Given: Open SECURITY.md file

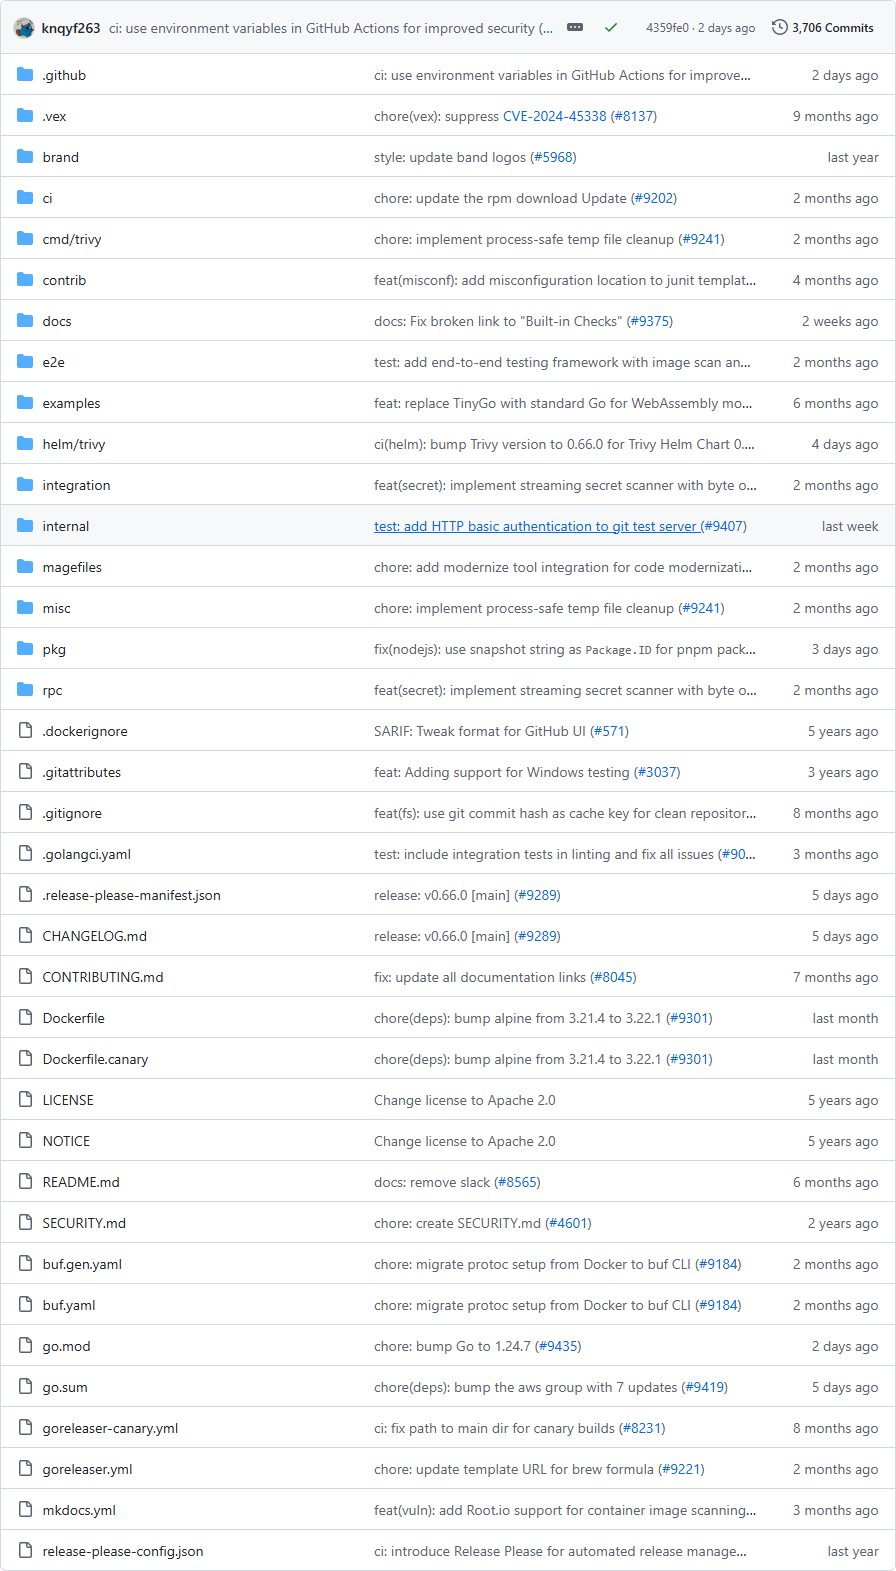Looking at the screenshot, I should coord(84,1223).
